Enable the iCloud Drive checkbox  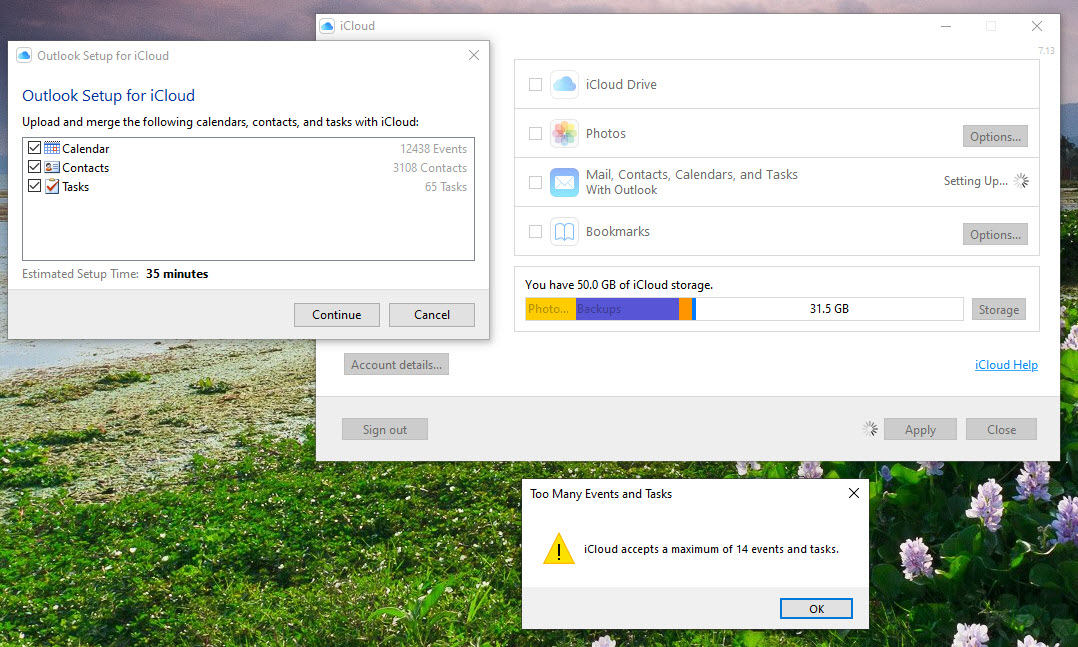536,85
